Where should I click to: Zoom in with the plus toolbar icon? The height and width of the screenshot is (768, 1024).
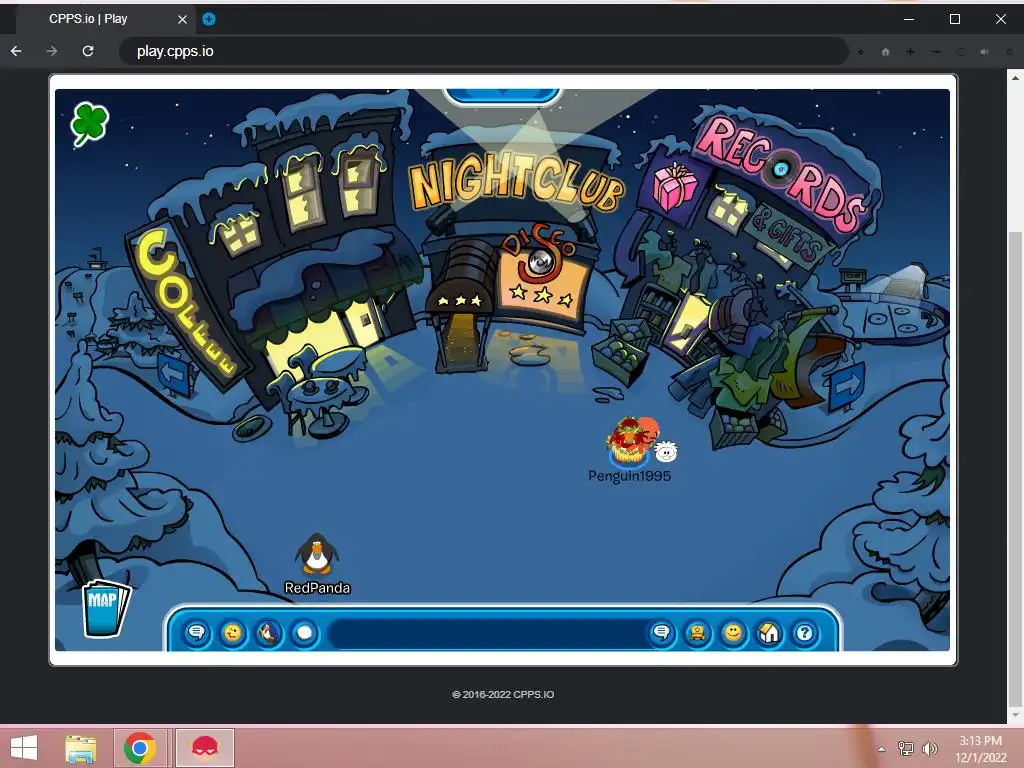pyautogui.click(x=910, y=52)
